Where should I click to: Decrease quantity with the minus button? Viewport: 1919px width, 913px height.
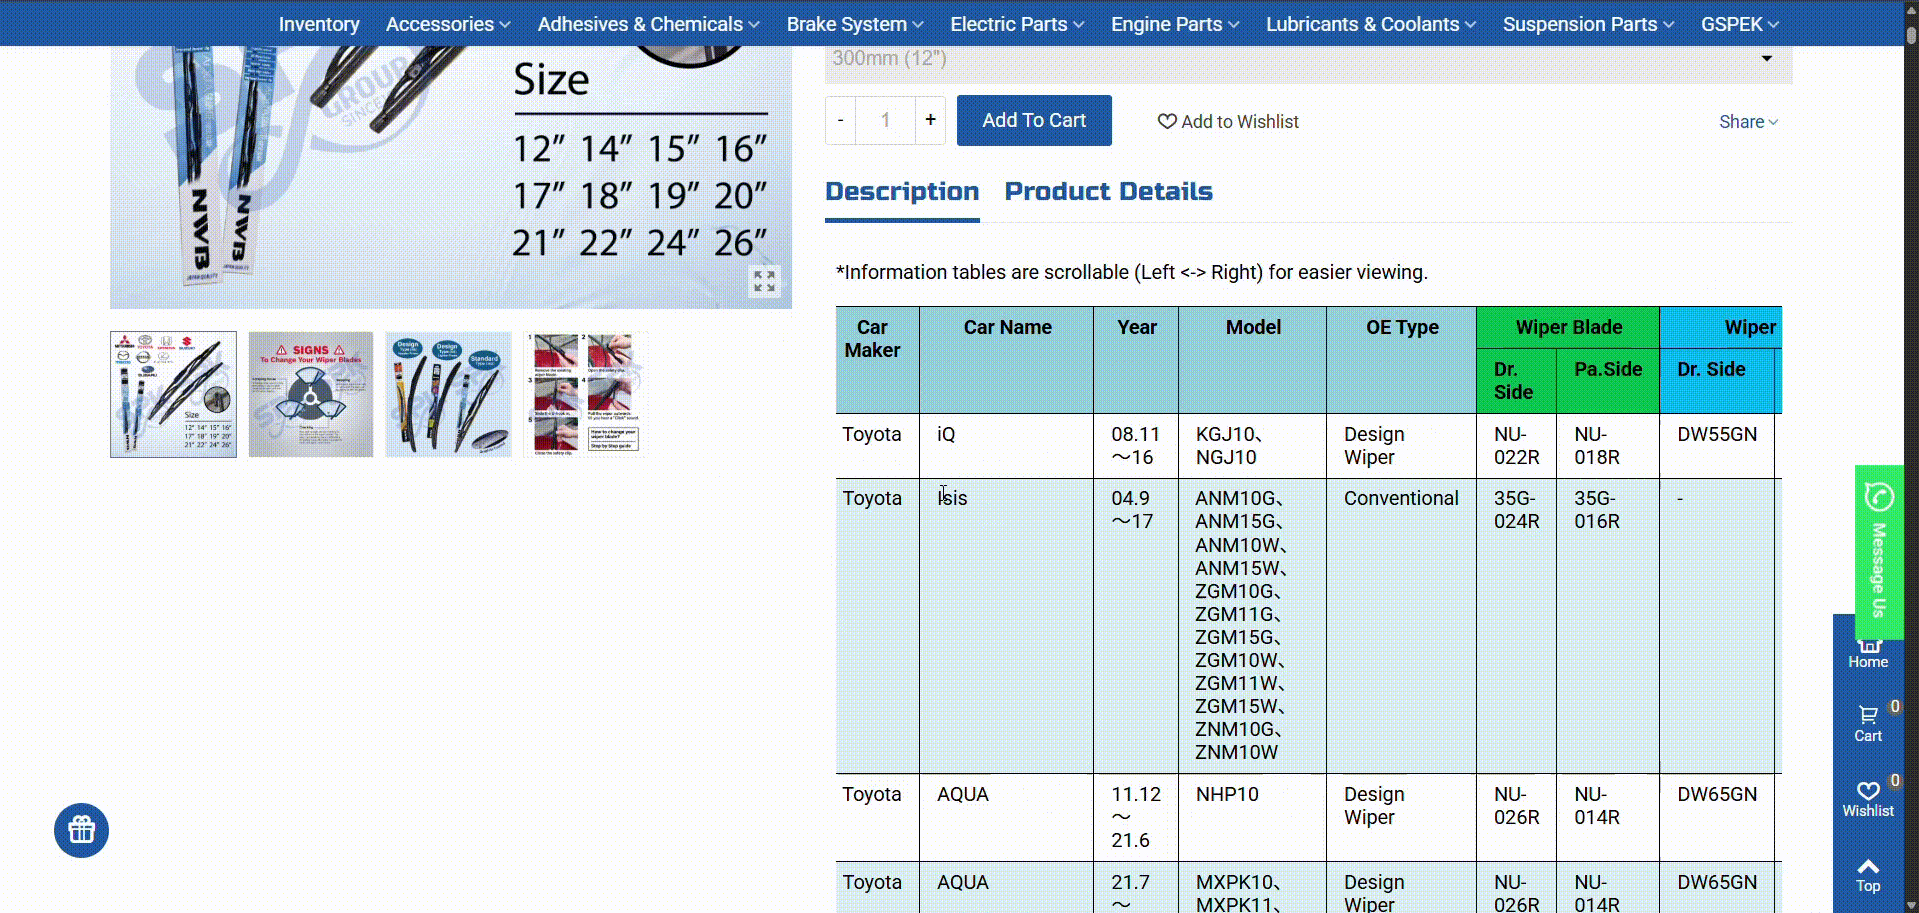point(841,120)
